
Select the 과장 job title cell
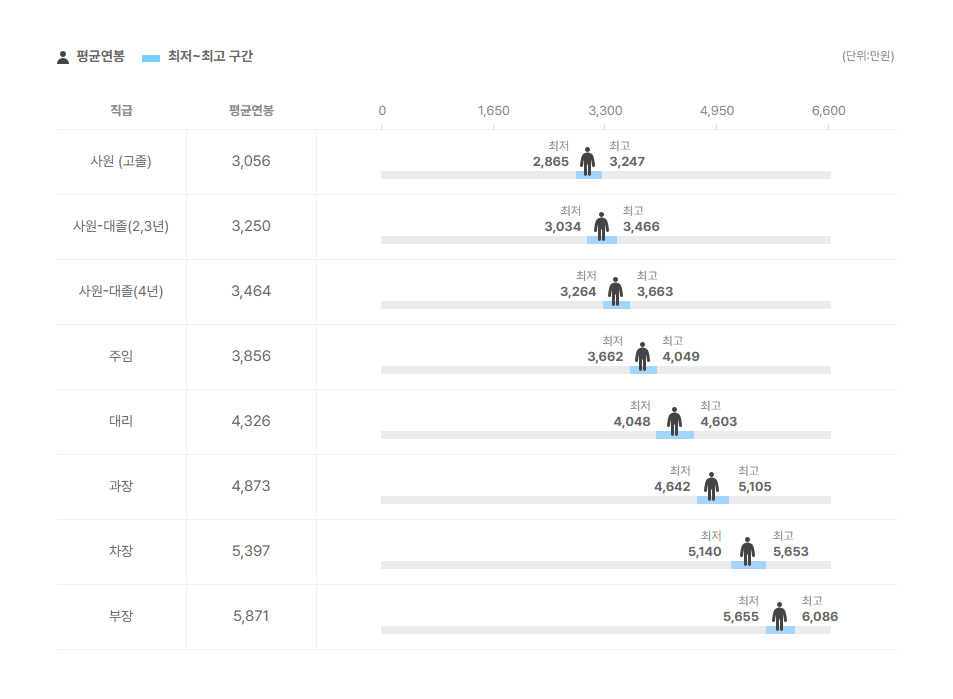click(121, 486)
